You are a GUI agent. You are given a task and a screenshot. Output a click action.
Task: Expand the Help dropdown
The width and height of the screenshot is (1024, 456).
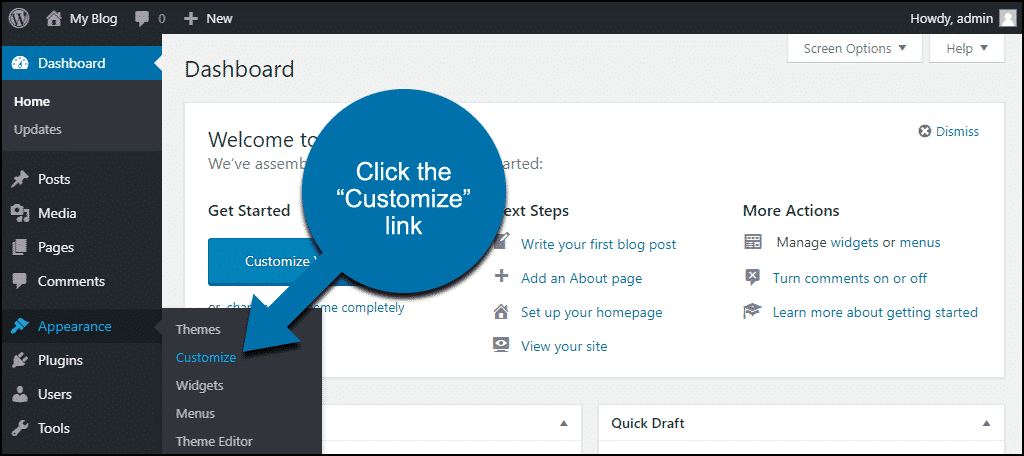[x=967, y=48]
